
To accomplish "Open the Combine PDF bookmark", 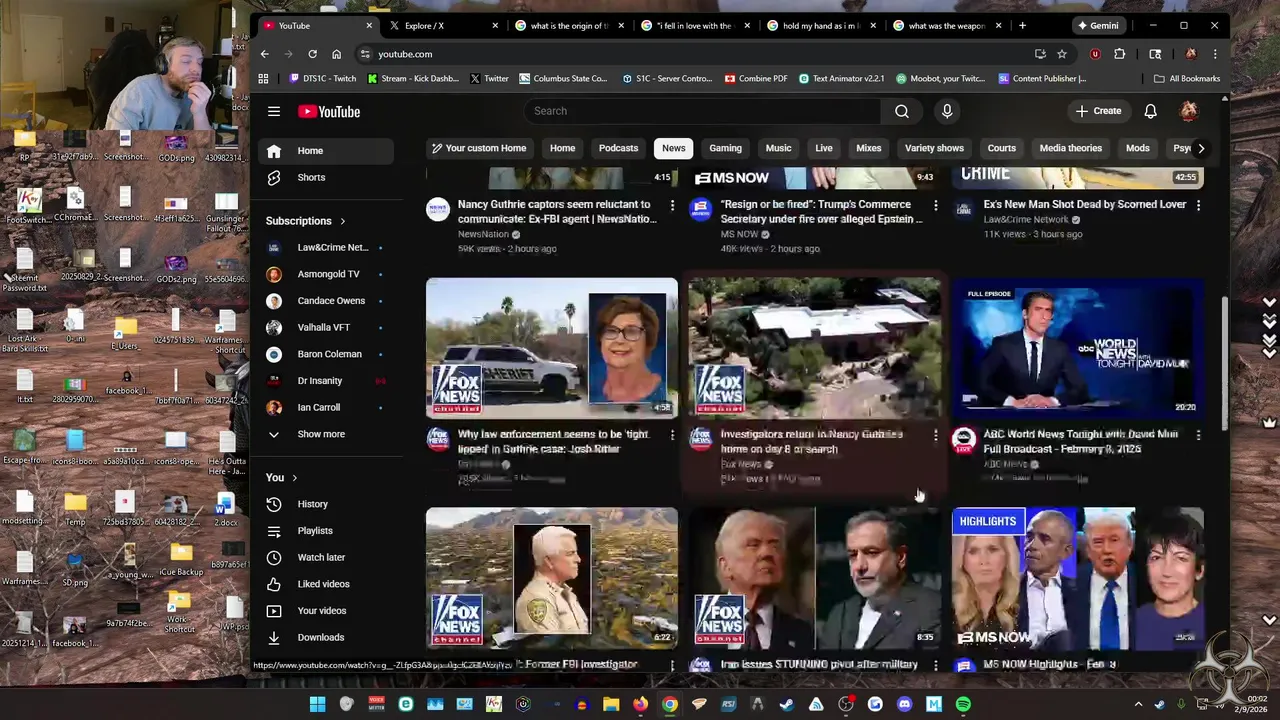I will [x=756, y=78].
